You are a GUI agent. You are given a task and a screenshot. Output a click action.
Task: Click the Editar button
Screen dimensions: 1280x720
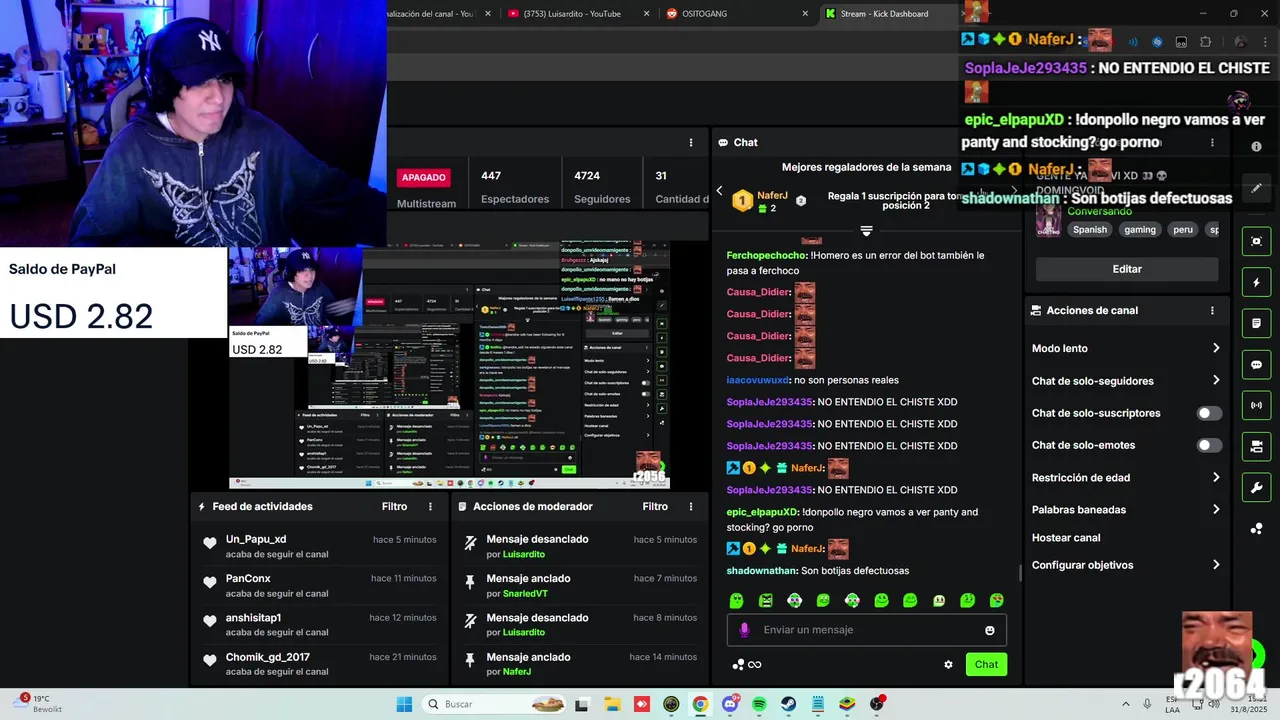click(x=1127, y=269)
